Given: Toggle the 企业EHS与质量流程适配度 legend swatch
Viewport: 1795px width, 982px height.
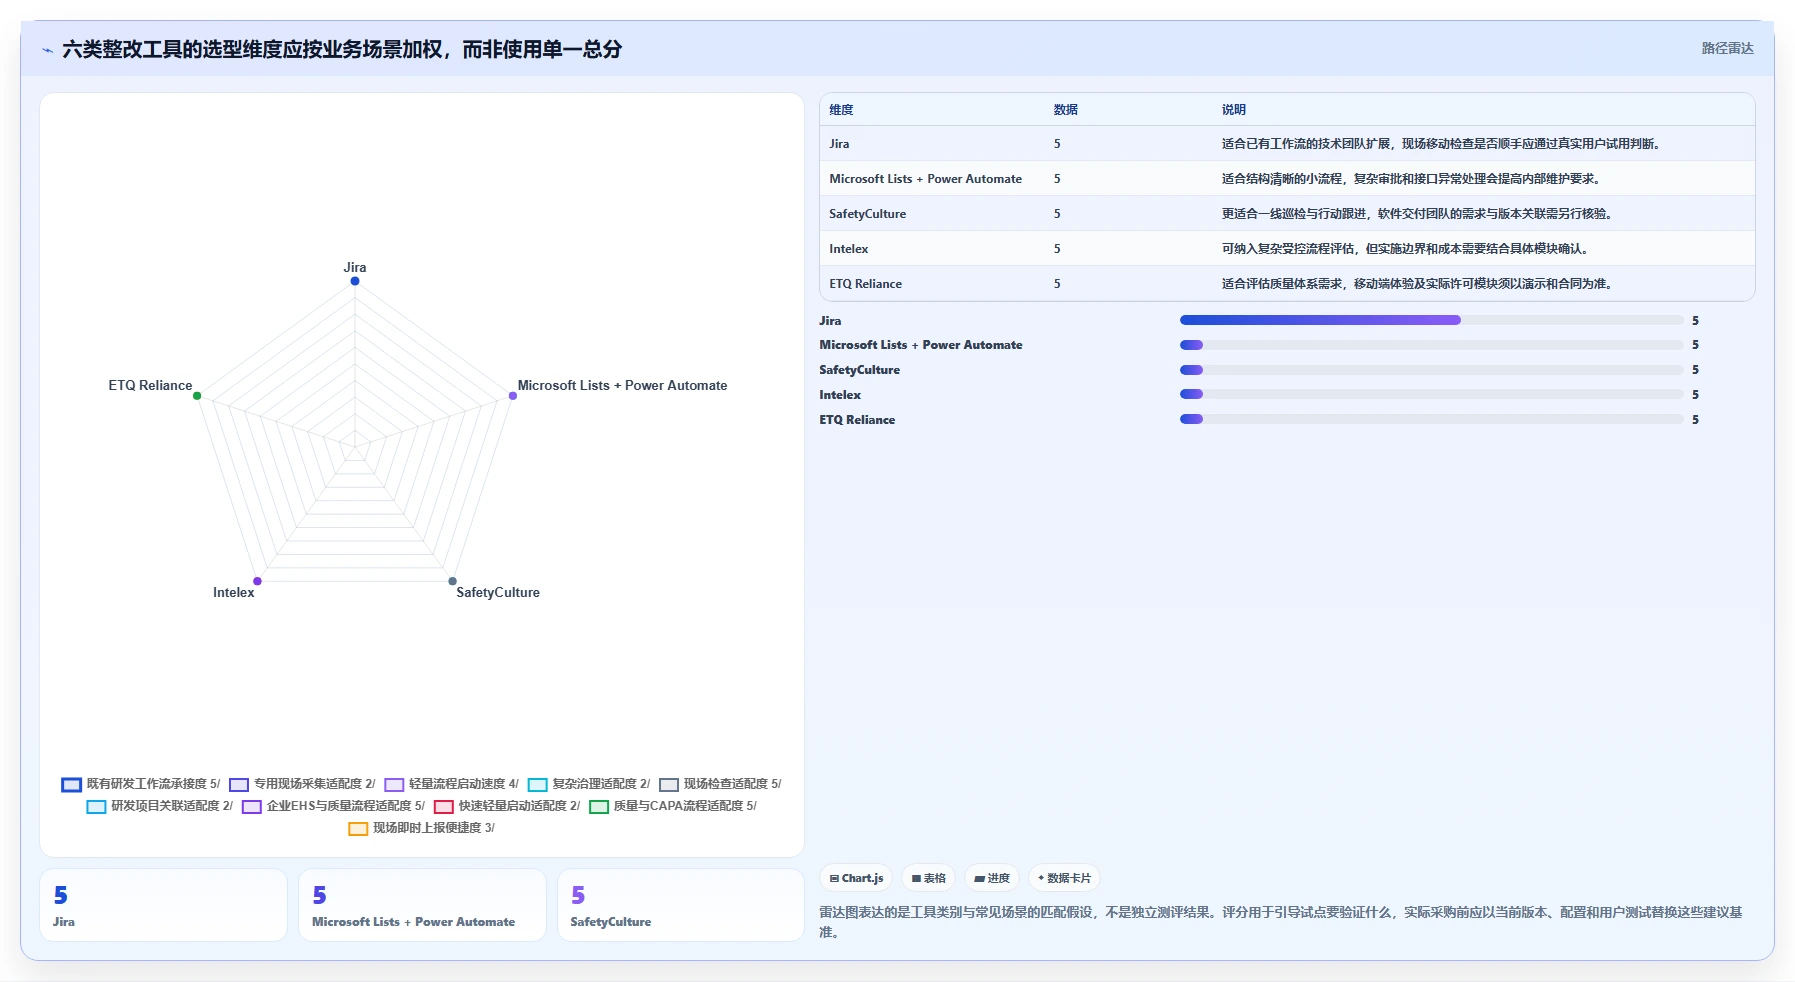Looking at the screenshot, I should pos(252,807).
